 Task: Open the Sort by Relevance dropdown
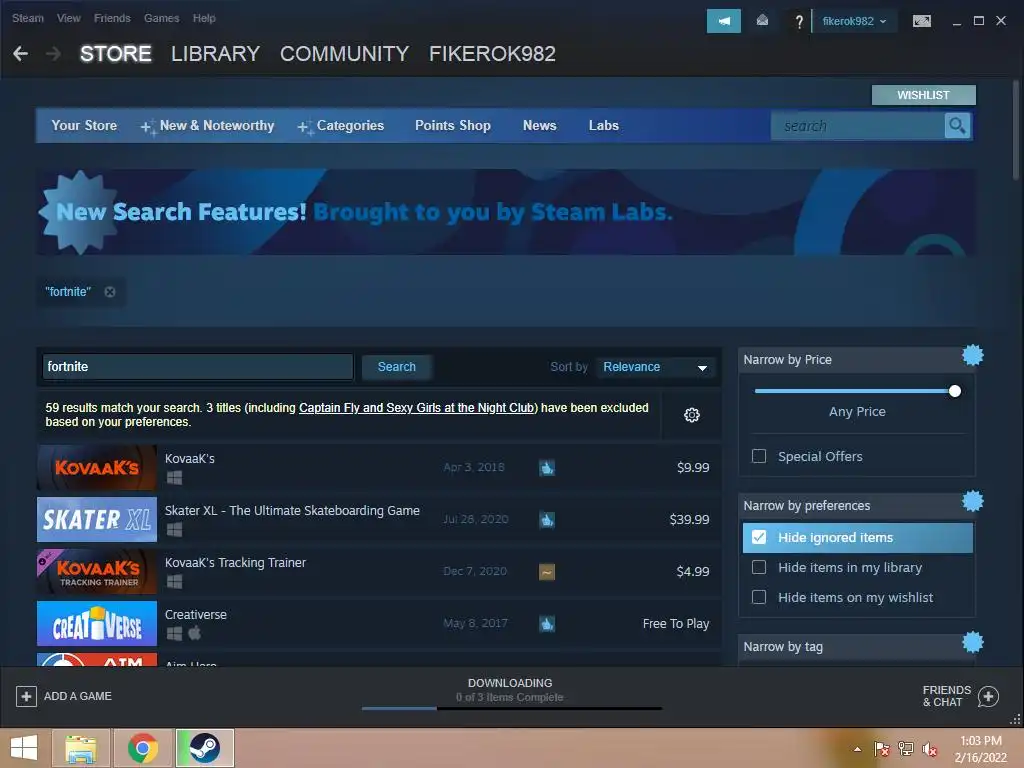pyautogui.click(x=655, y=367)
